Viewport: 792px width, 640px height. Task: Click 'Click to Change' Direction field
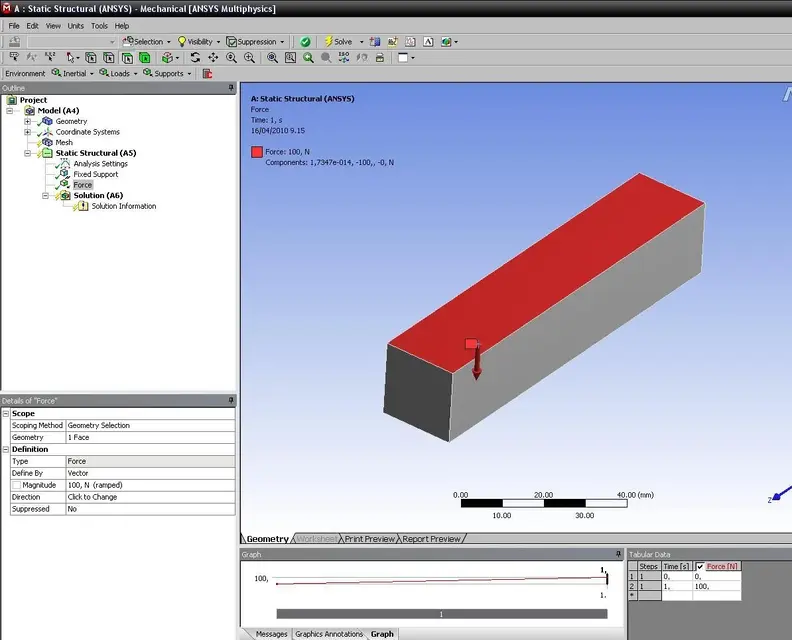coord(151,497)
